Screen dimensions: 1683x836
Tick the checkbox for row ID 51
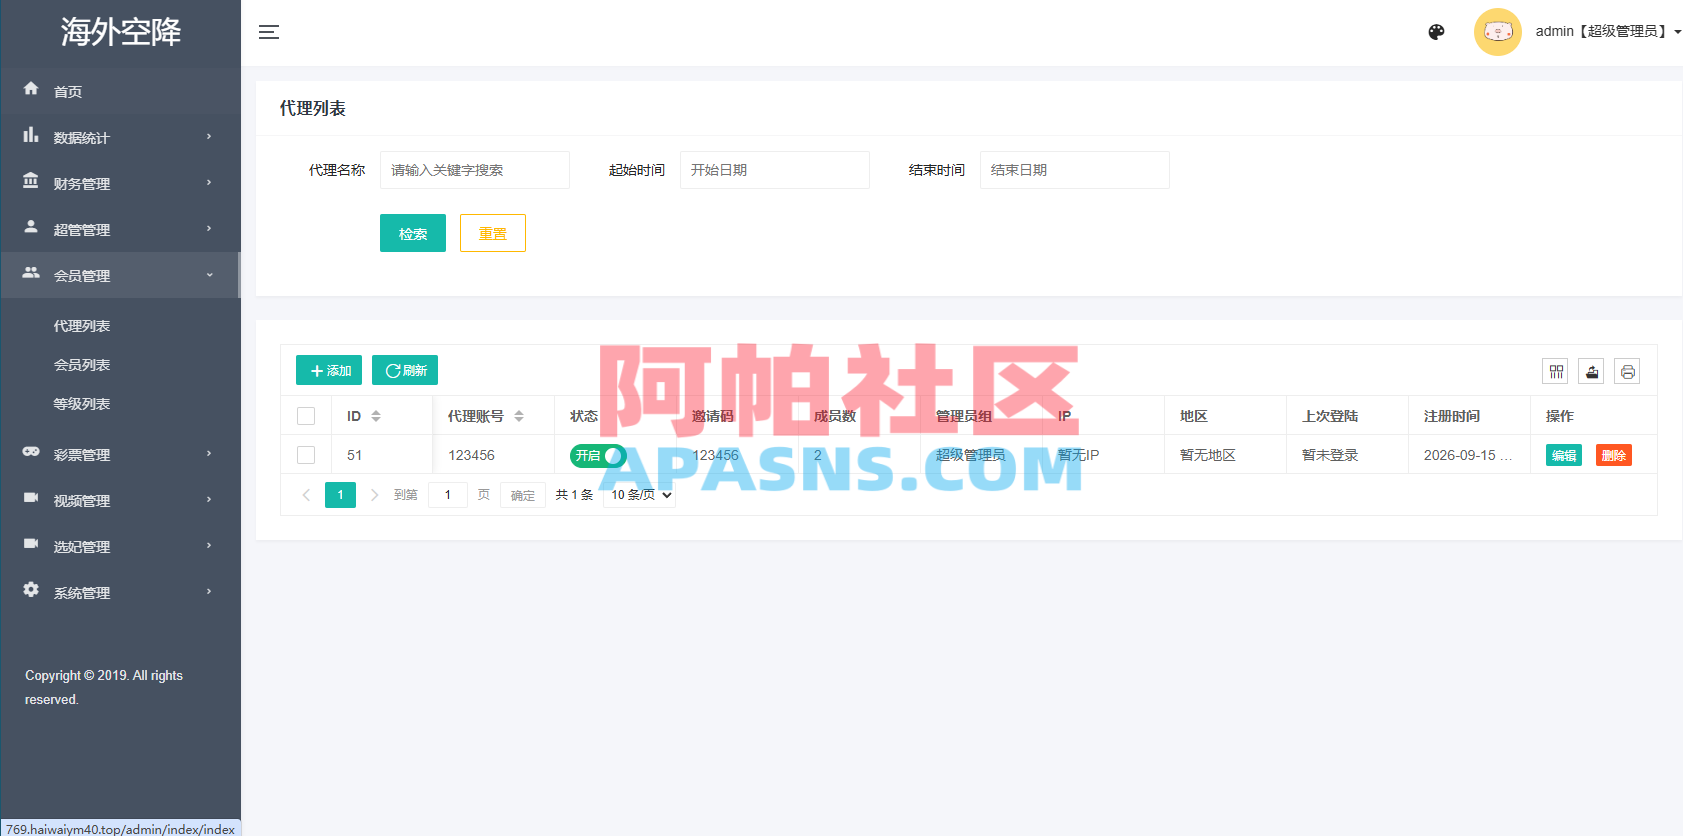[306, 455]
